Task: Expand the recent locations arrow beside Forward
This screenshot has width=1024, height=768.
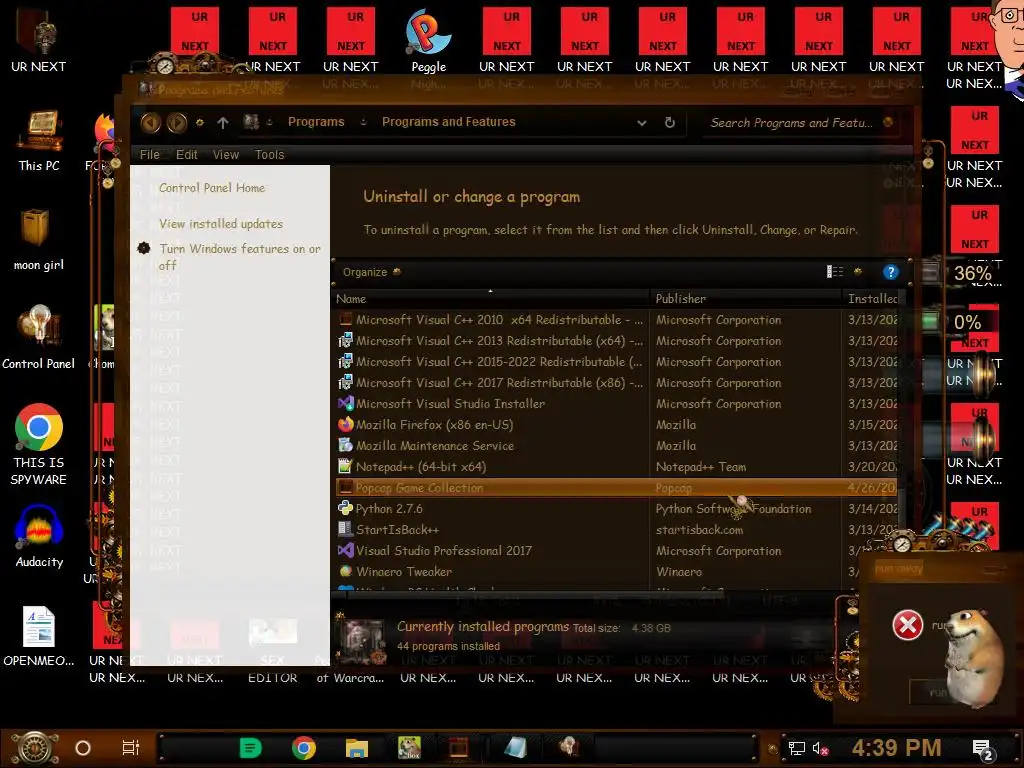Action: [200, 122]
